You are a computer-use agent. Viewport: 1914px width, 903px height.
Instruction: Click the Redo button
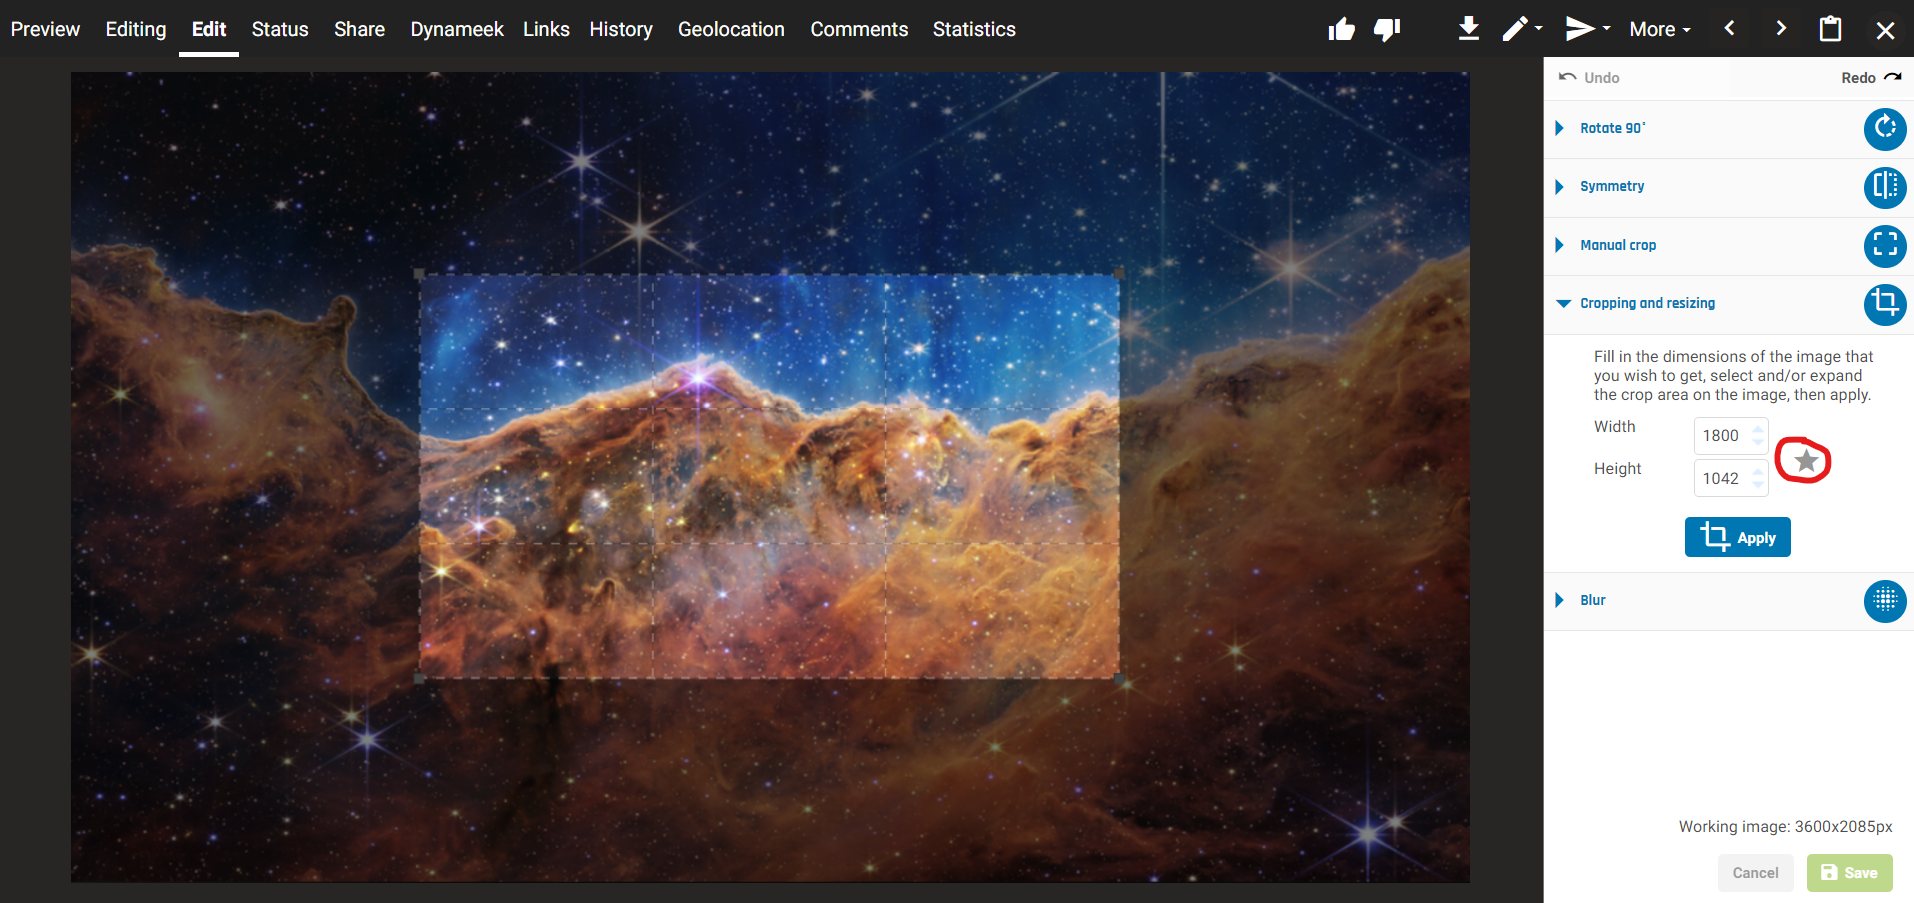[1870, 78]
